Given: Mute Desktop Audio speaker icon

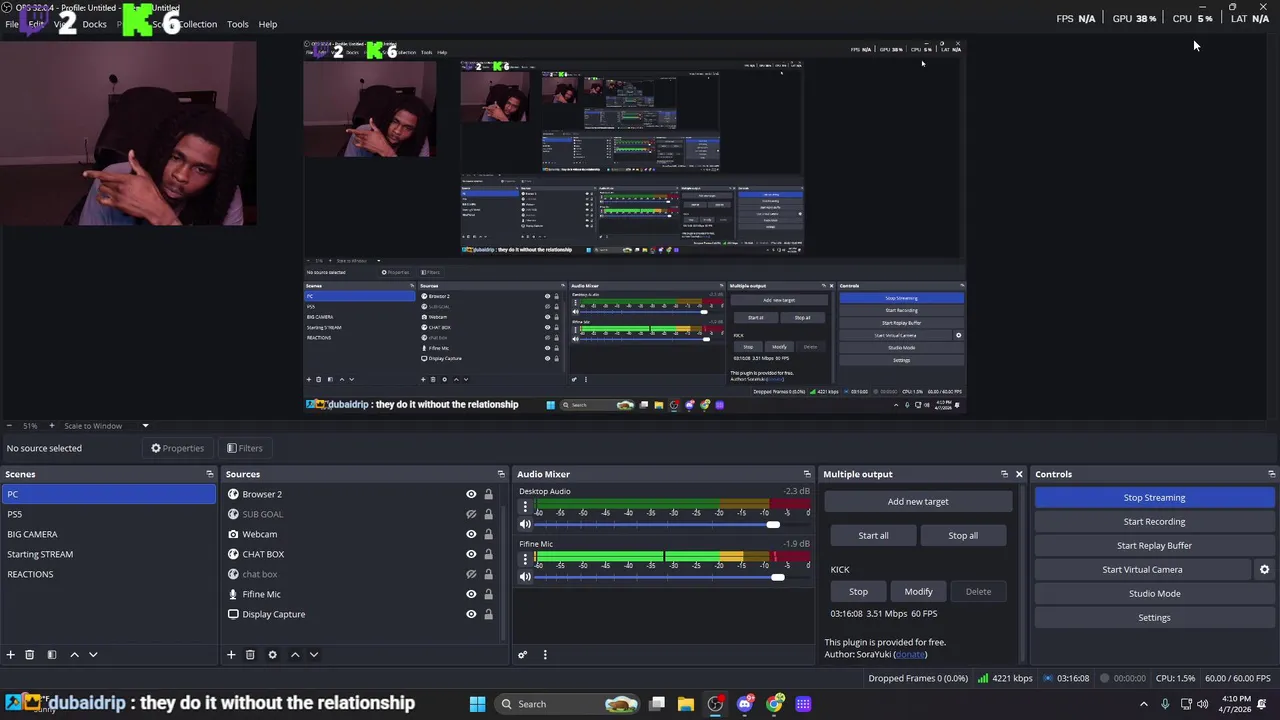Looking at the screenshot, I should pos(525,524).
